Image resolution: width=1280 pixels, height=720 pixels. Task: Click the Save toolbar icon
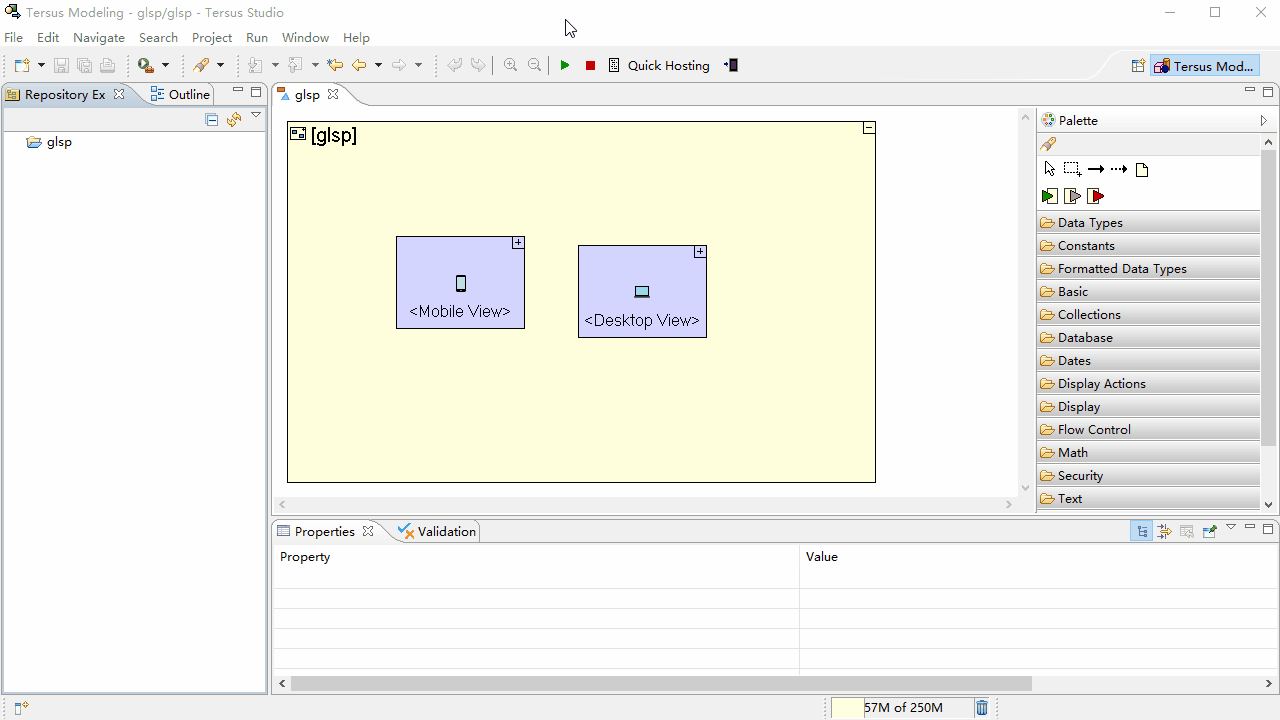click(61, 65)
